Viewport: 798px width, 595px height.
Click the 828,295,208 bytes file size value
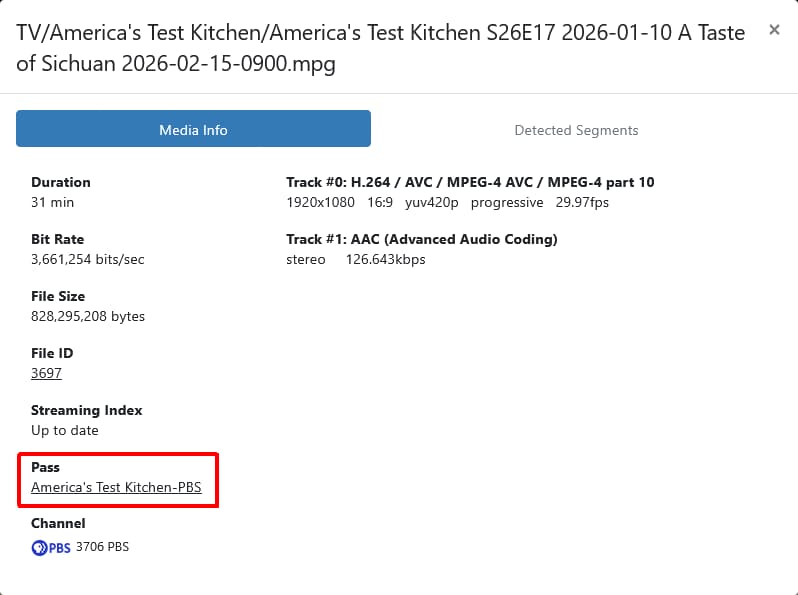click(88, 316)
